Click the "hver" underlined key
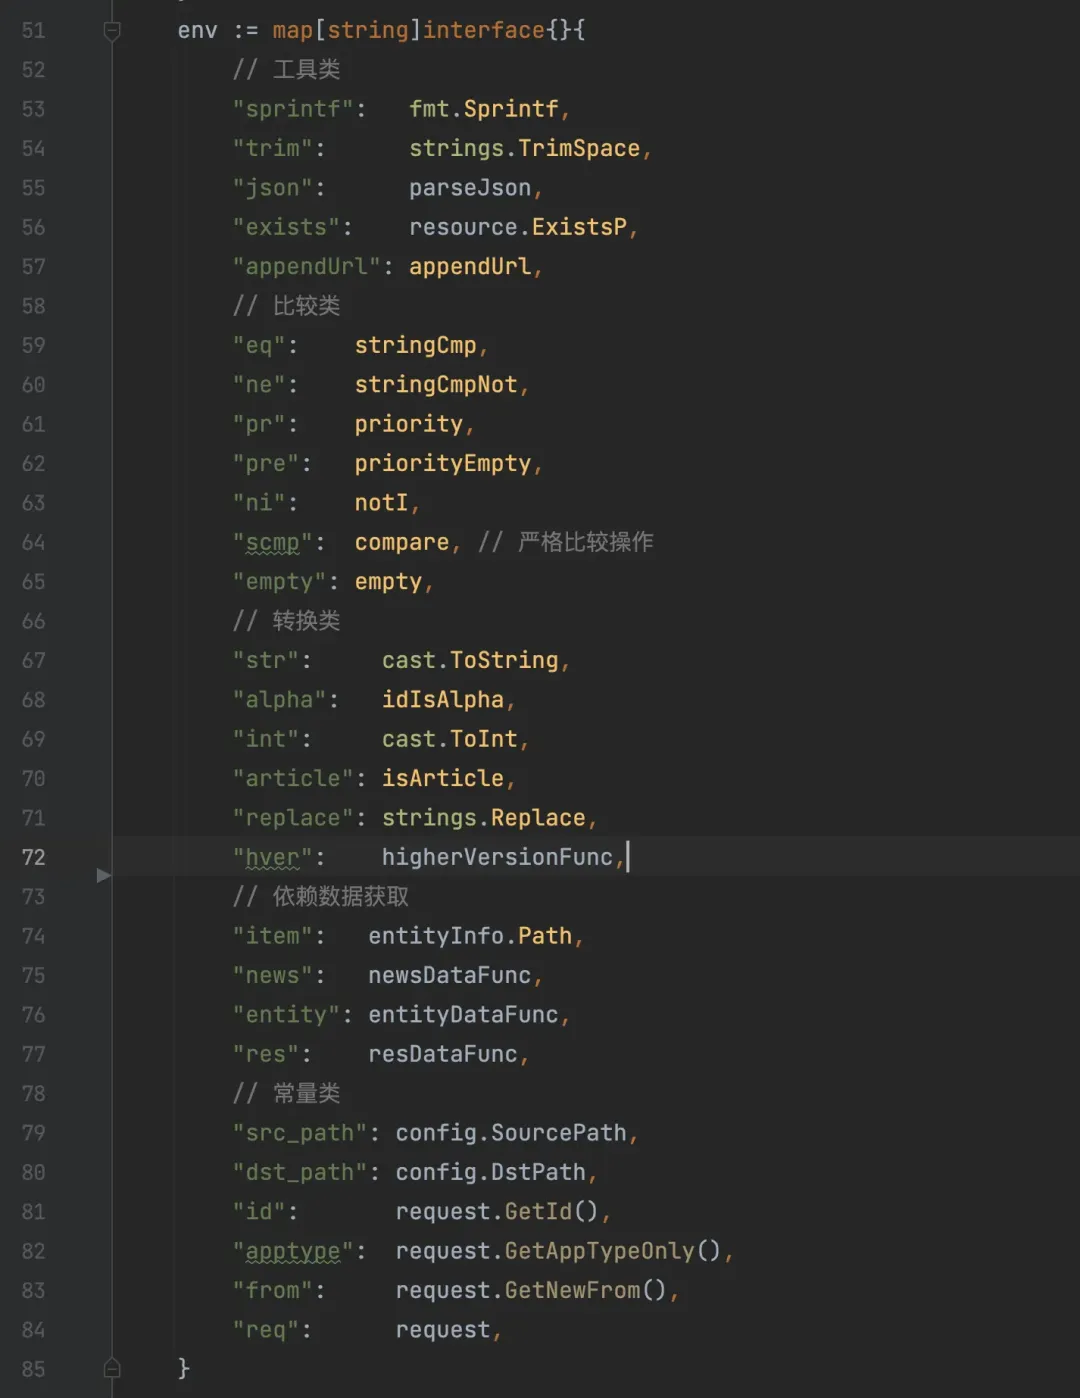This screenshot has width=1080, height=1398. point(273,858)
